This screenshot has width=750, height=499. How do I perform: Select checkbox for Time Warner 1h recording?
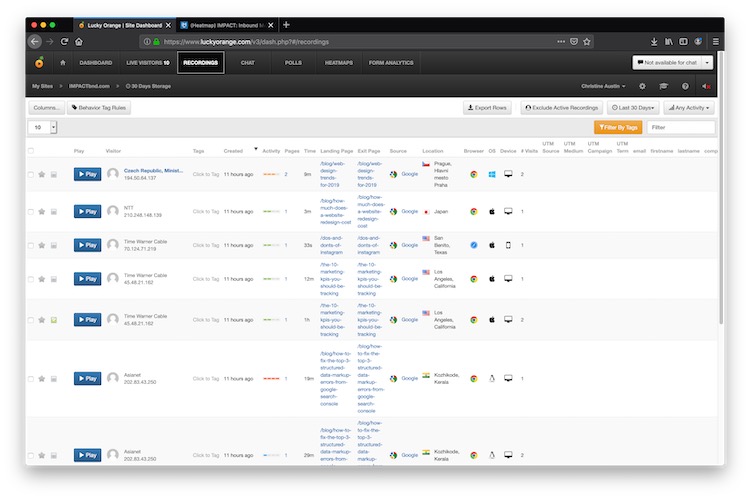pyautogui.click(x=31, y=320)
